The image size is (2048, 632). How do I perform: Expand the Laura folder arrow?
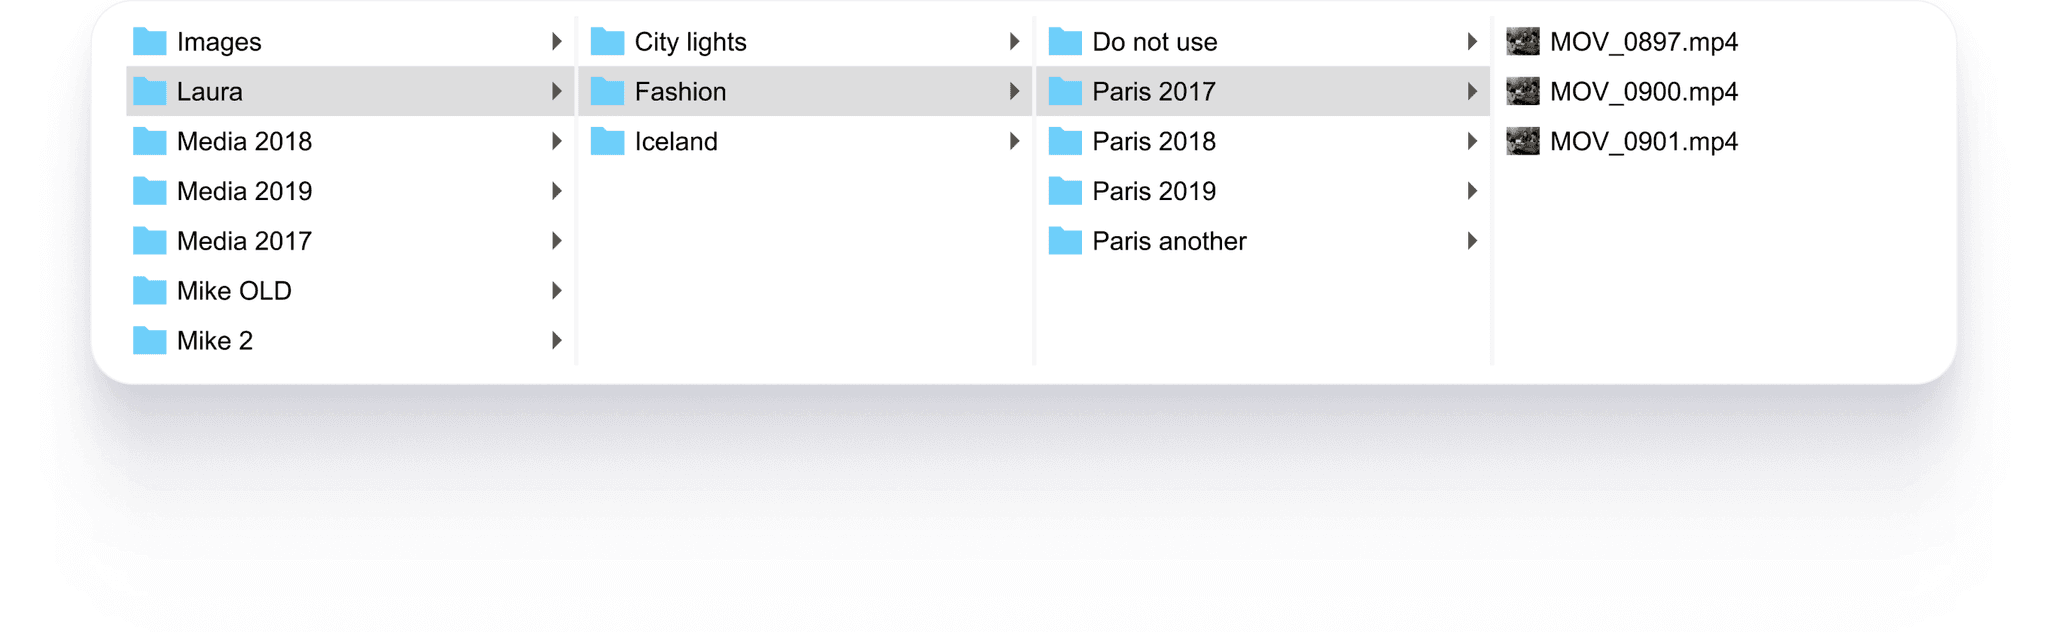(x=557, y=91)
